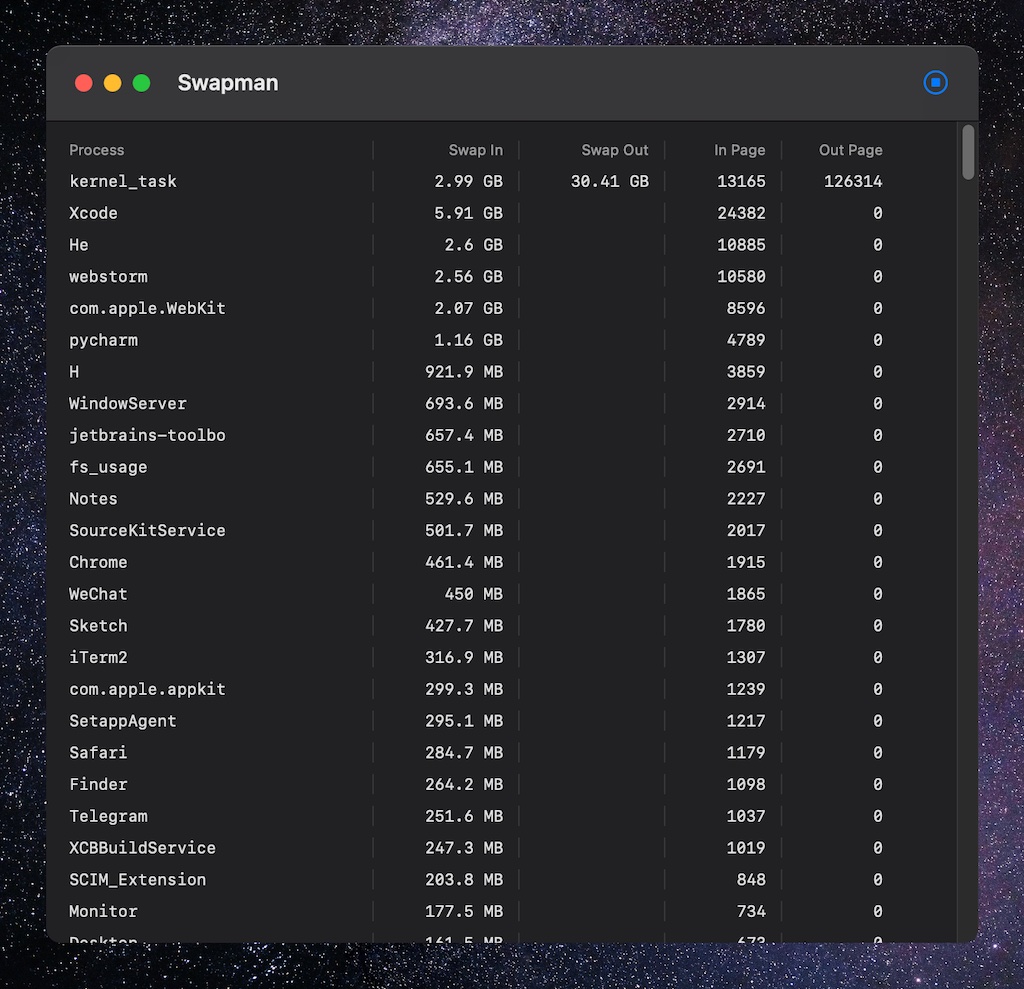Click the 921.9 MB swap value
Image resolution: width=1024 pixels, height=989 pixels.
tap(464, 372)
